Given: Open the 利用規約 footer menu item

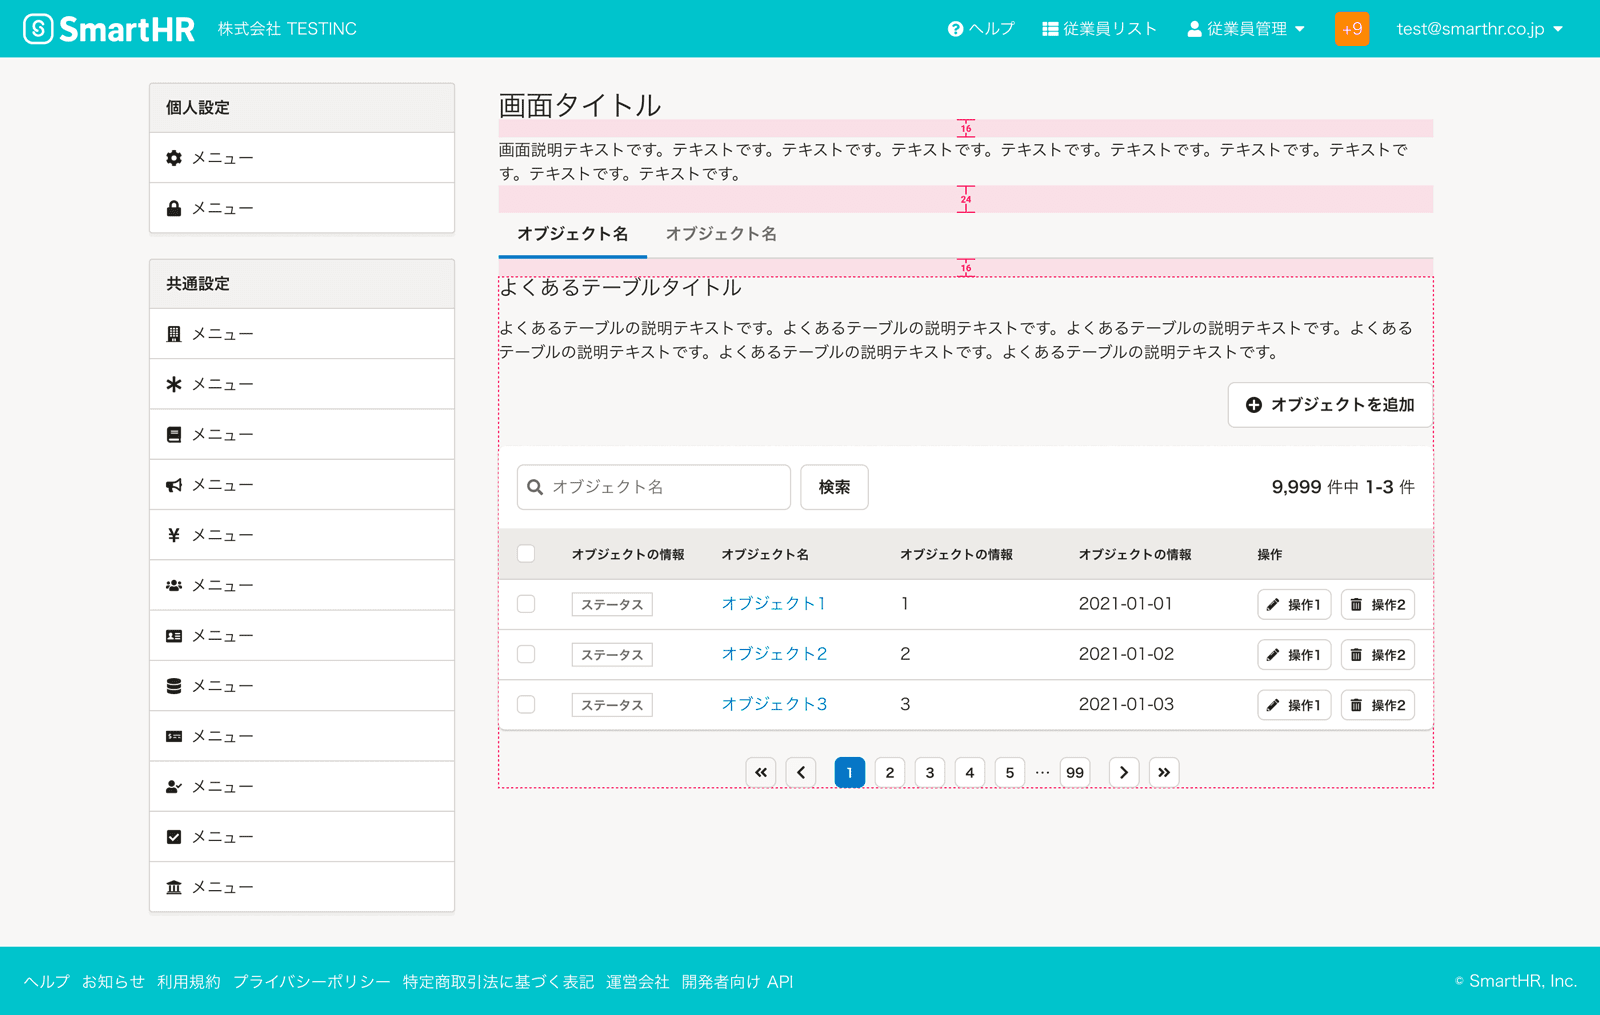Looking at the screenshot, I should click(x=189, y=981).
